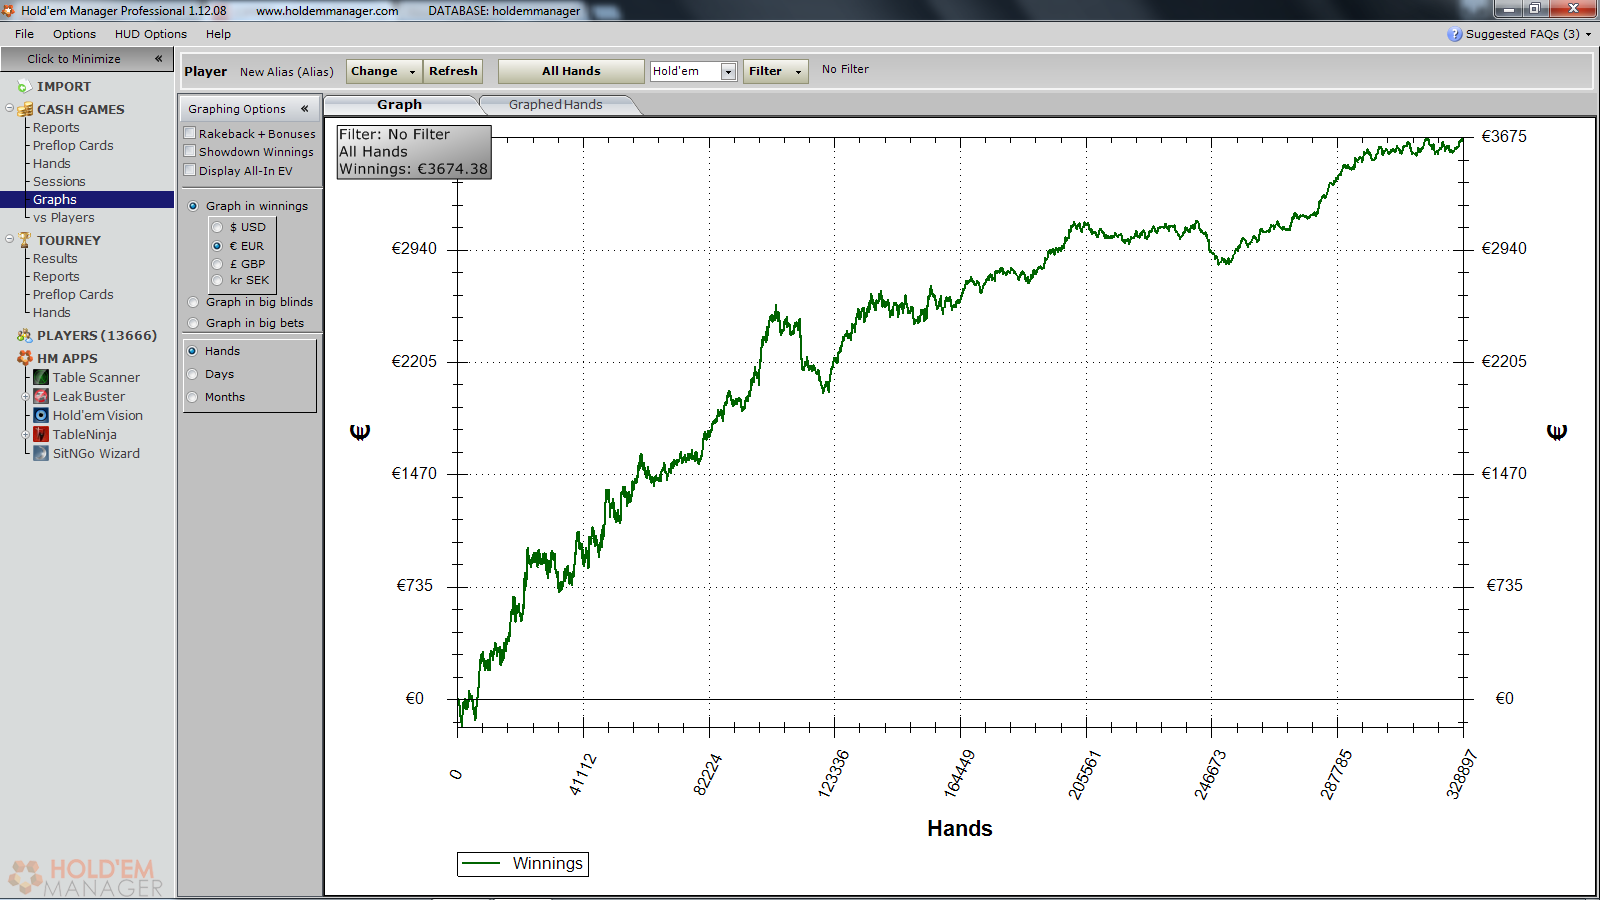Click the New Alias player name
The height and width of the screenshot is (900, 1600).
tap(287, 72)
